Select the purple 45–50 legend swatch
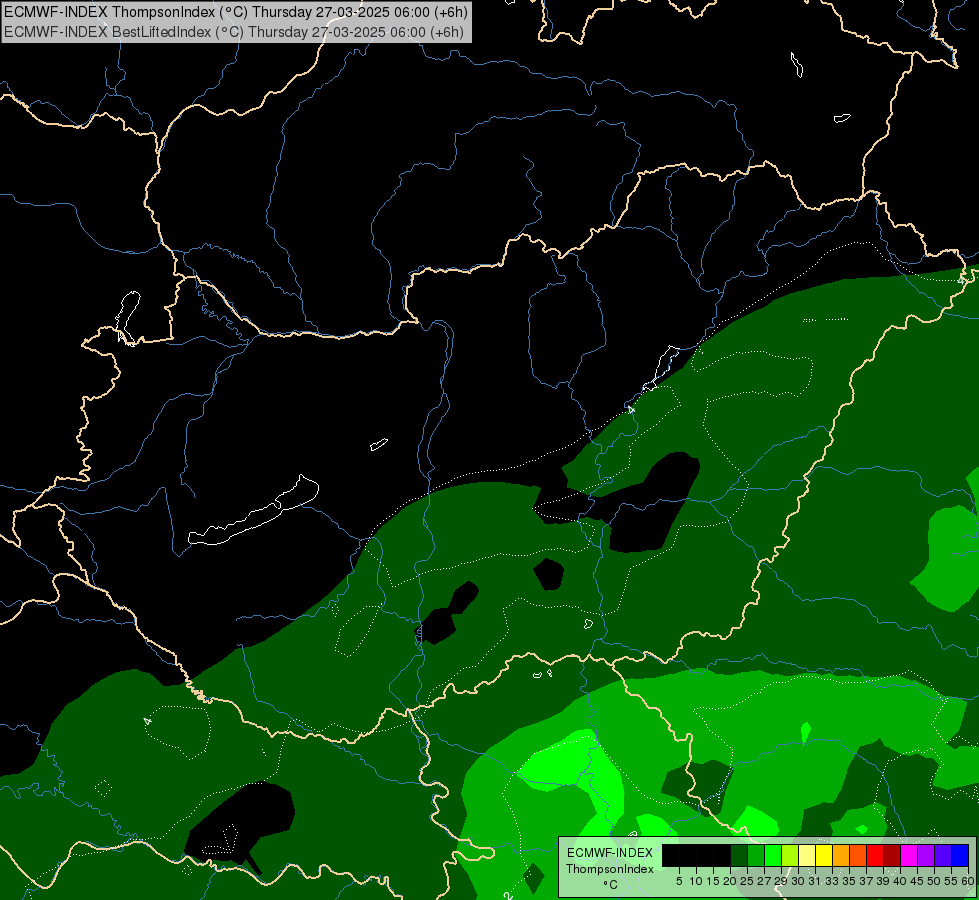 coord(926,855)
